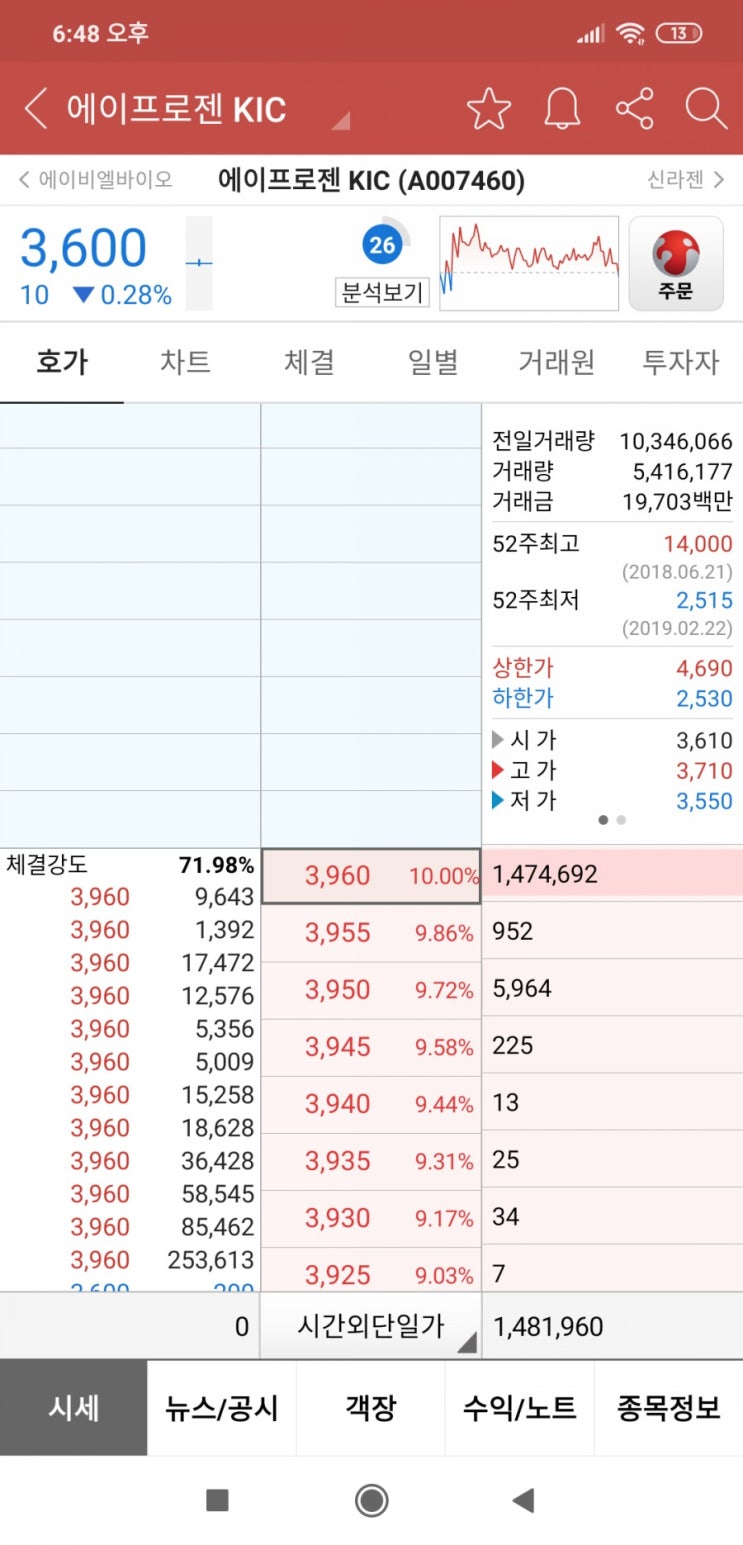Switch to the 차트 tab
The image size is (743, 1545).
click(x=185, y=362)
